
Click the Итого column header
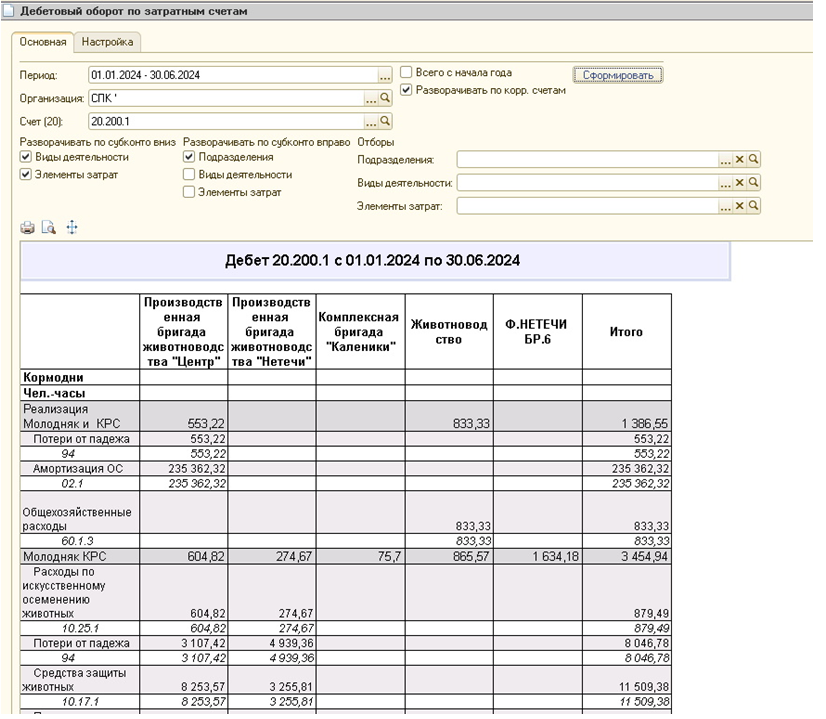[x=627, y=332]
